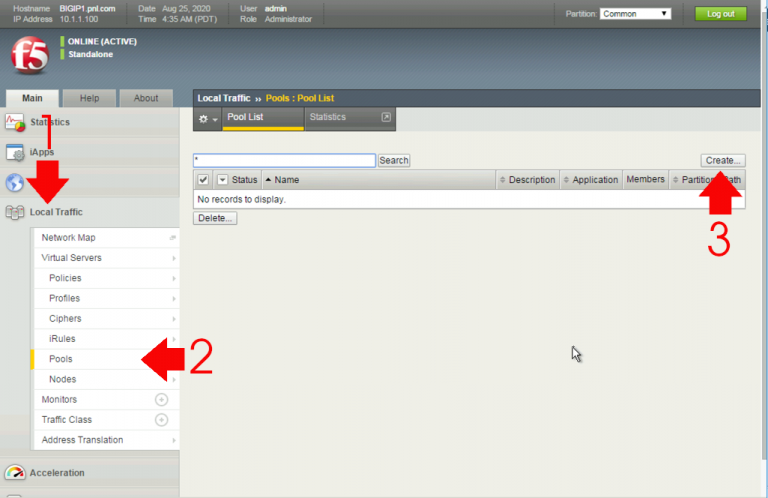Switch to the About tab

click(x=146, y=98)
